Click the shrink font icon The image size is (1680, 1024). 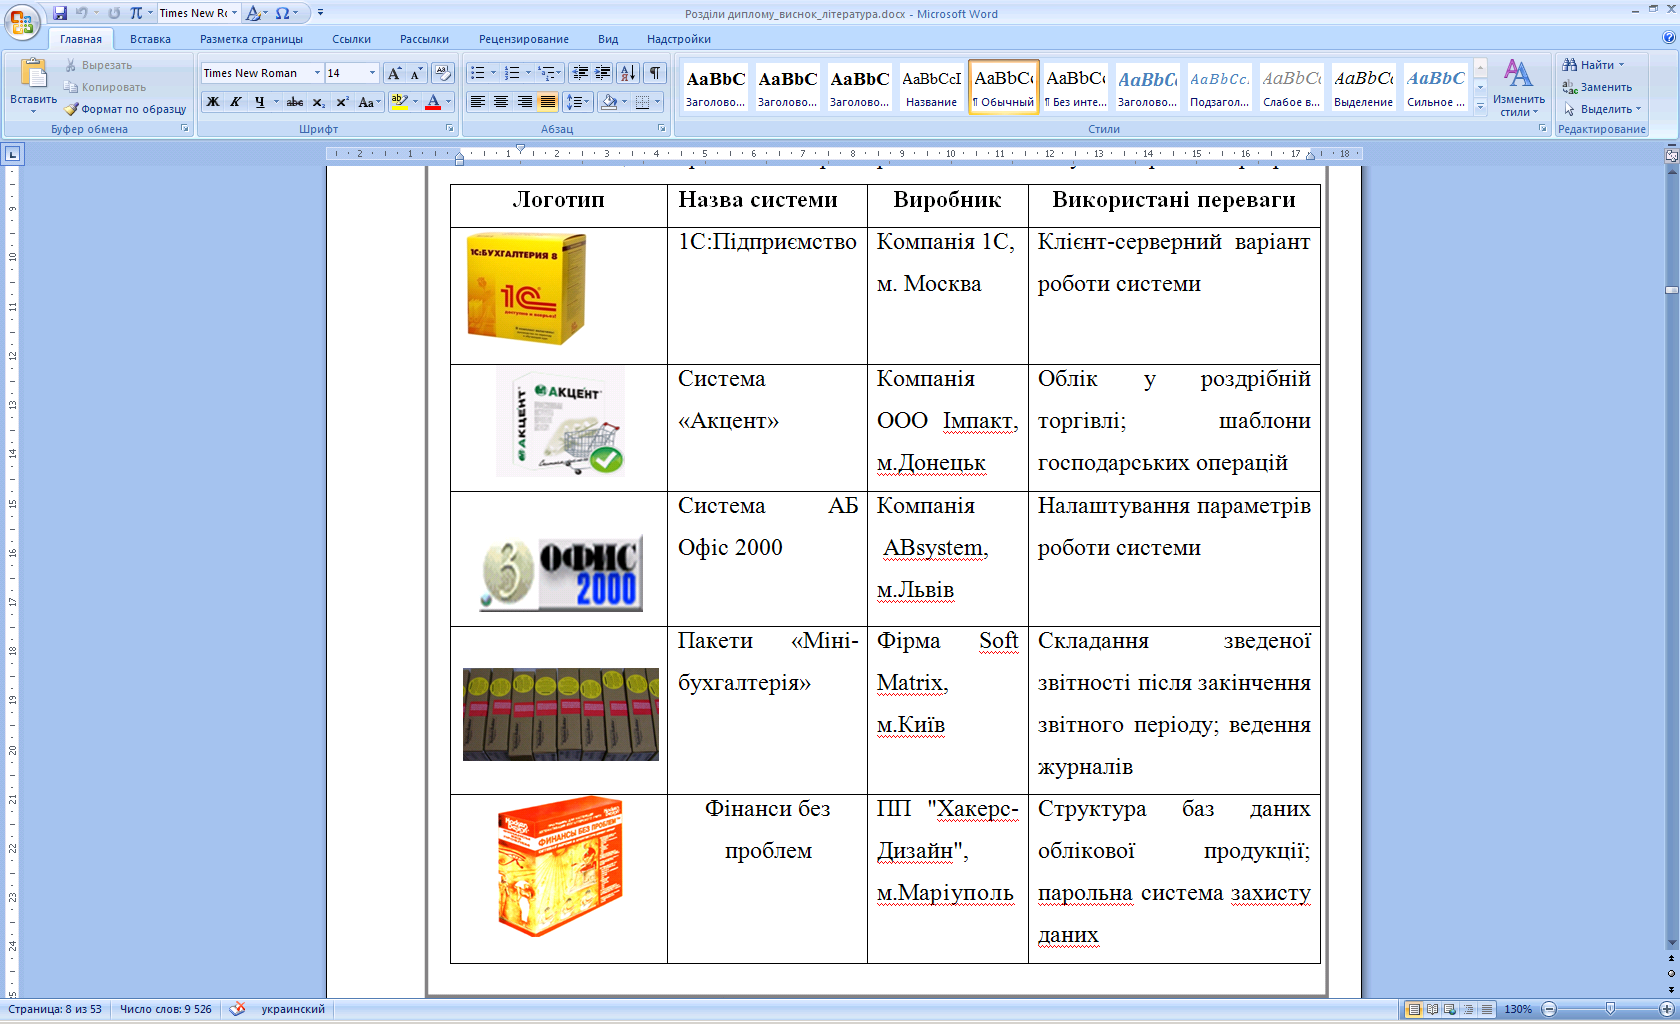coord(416,73)
